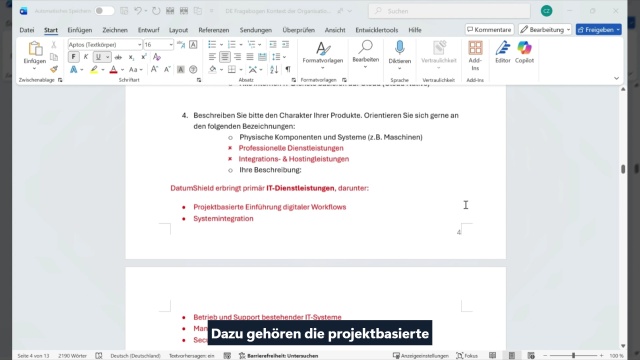The height and width of the screenshot is (360, 640).
Task: Collapse the ribbon with chevron
Action: [x=616, y=78]
